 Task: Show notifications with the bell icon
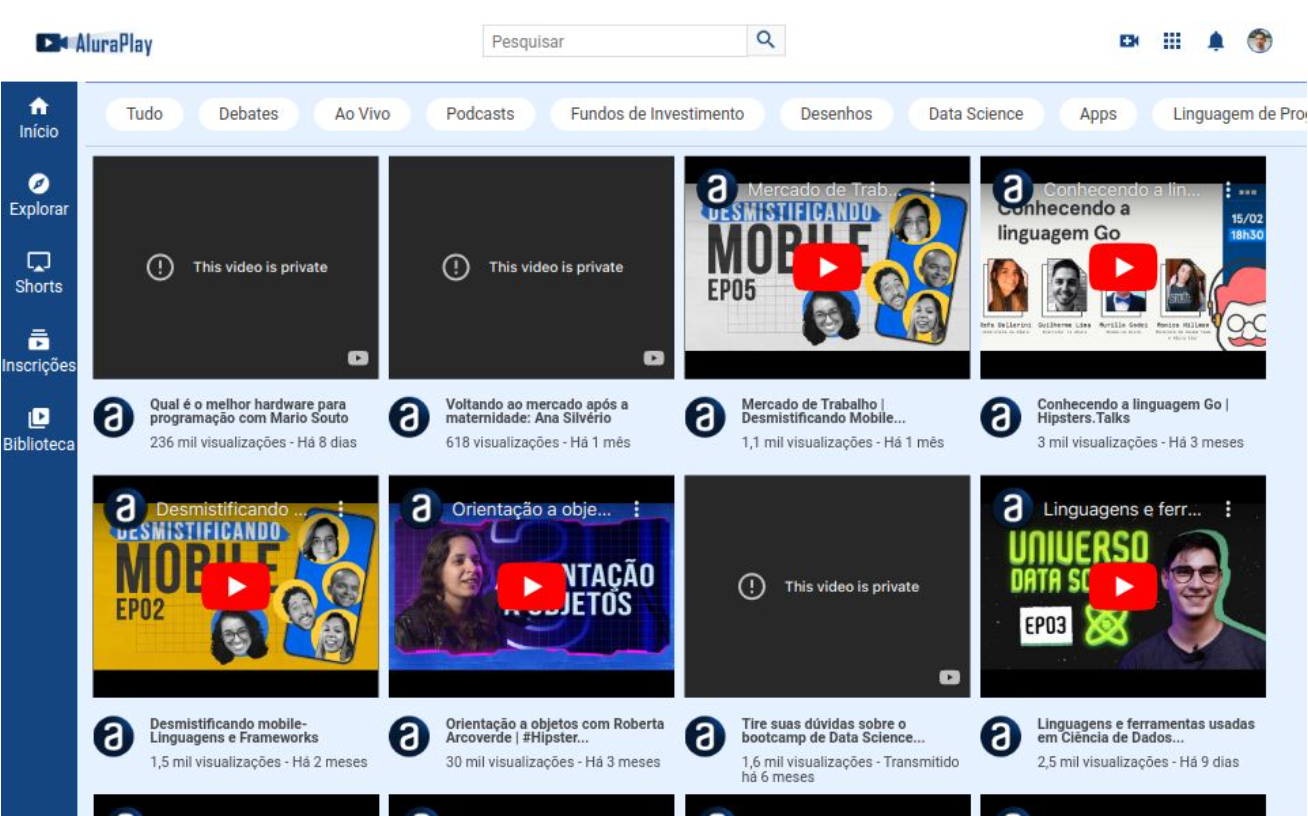click(1215, 41)
